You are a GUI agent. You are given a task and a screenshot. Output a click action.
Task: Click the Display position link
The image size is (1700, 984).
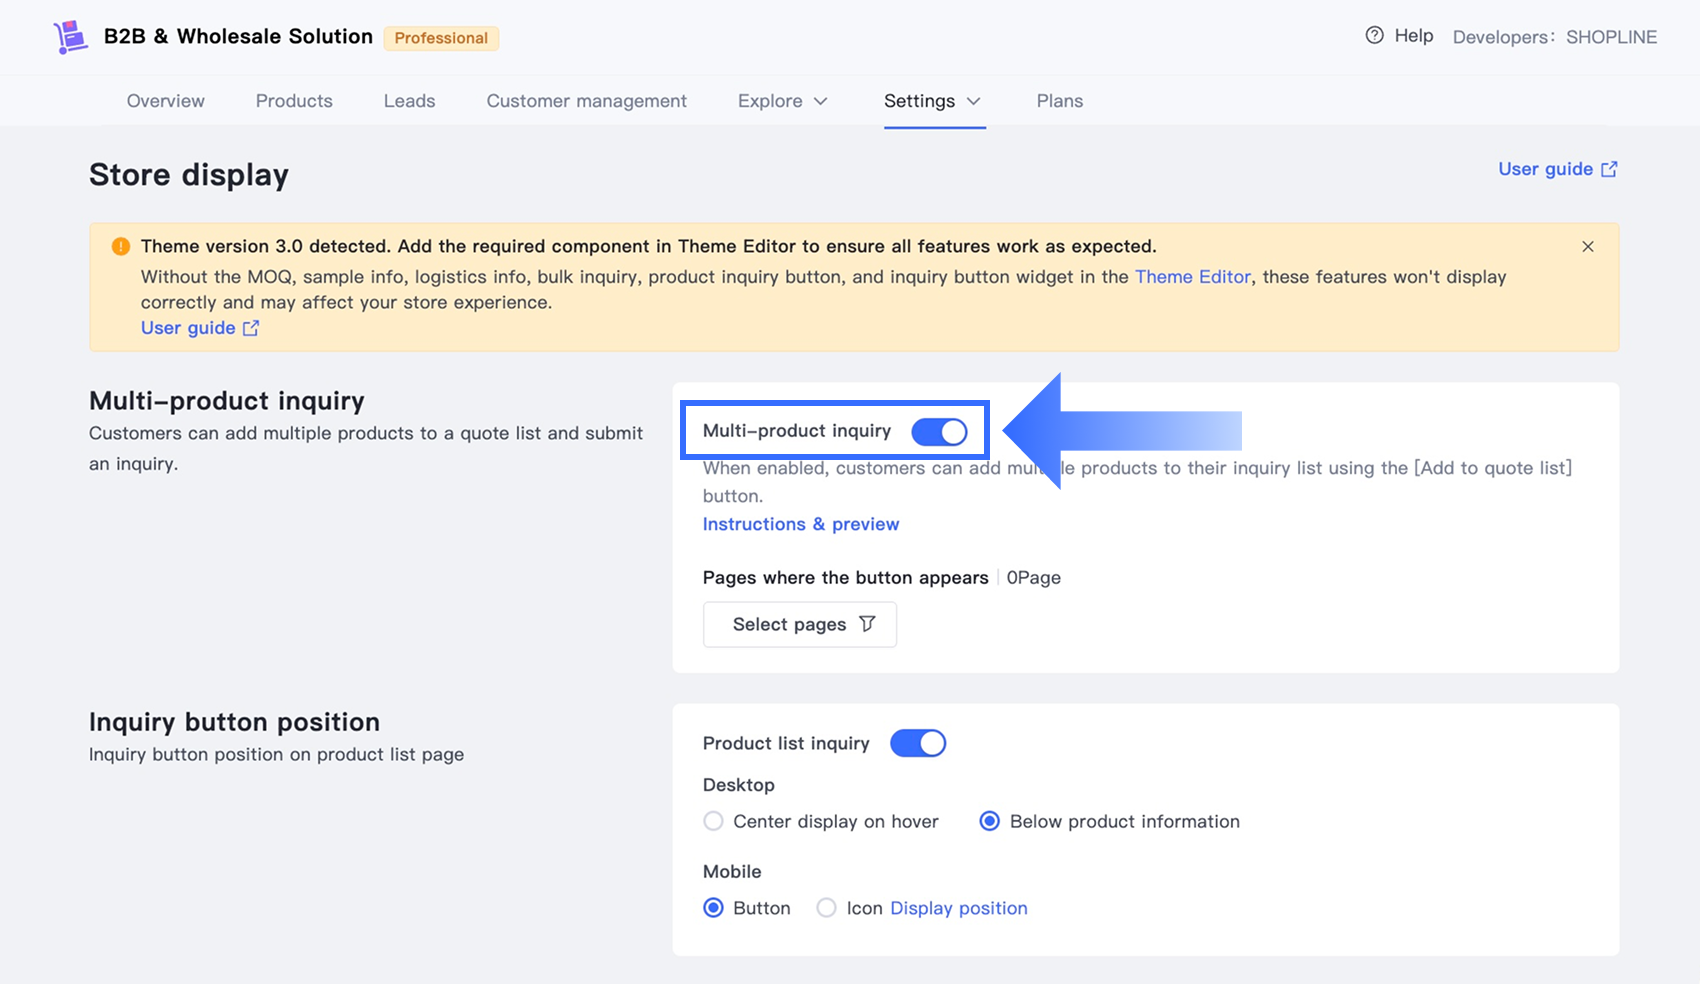(x=959, y=908)
